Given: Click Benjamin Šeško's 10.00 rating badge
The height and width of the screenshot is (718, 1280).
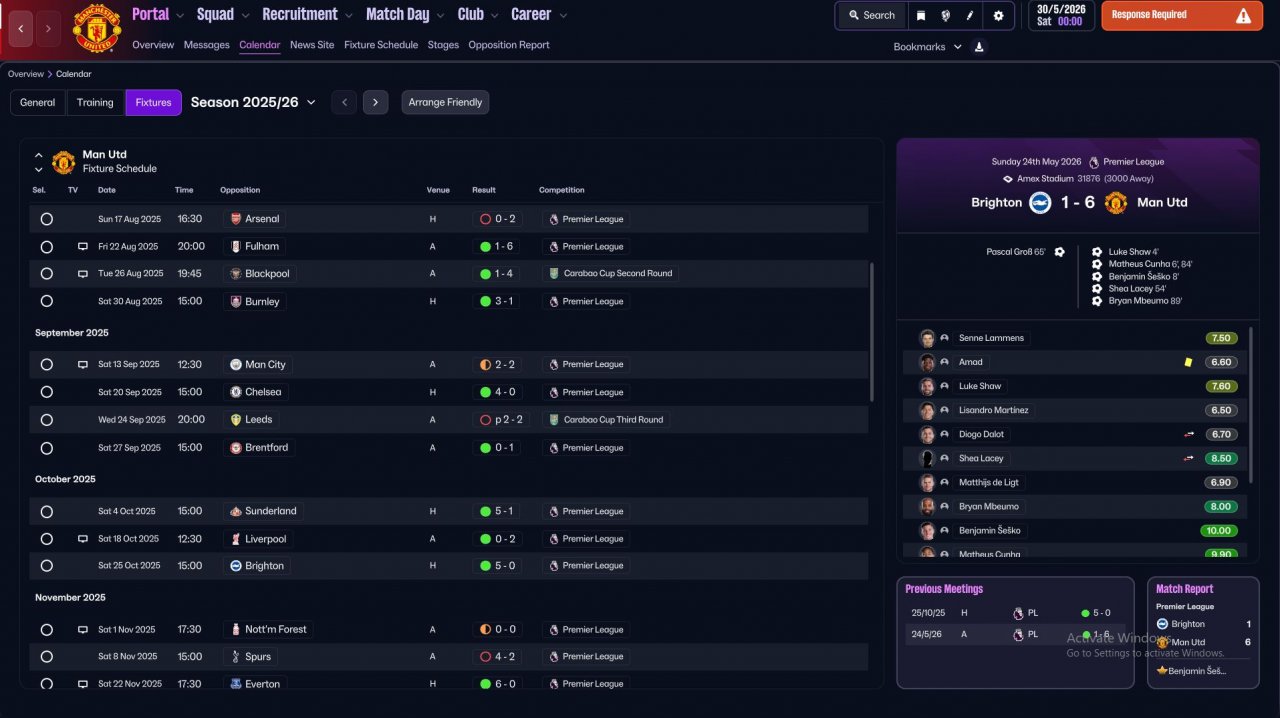Looking at the screenshot, I should click(1219, 530).
